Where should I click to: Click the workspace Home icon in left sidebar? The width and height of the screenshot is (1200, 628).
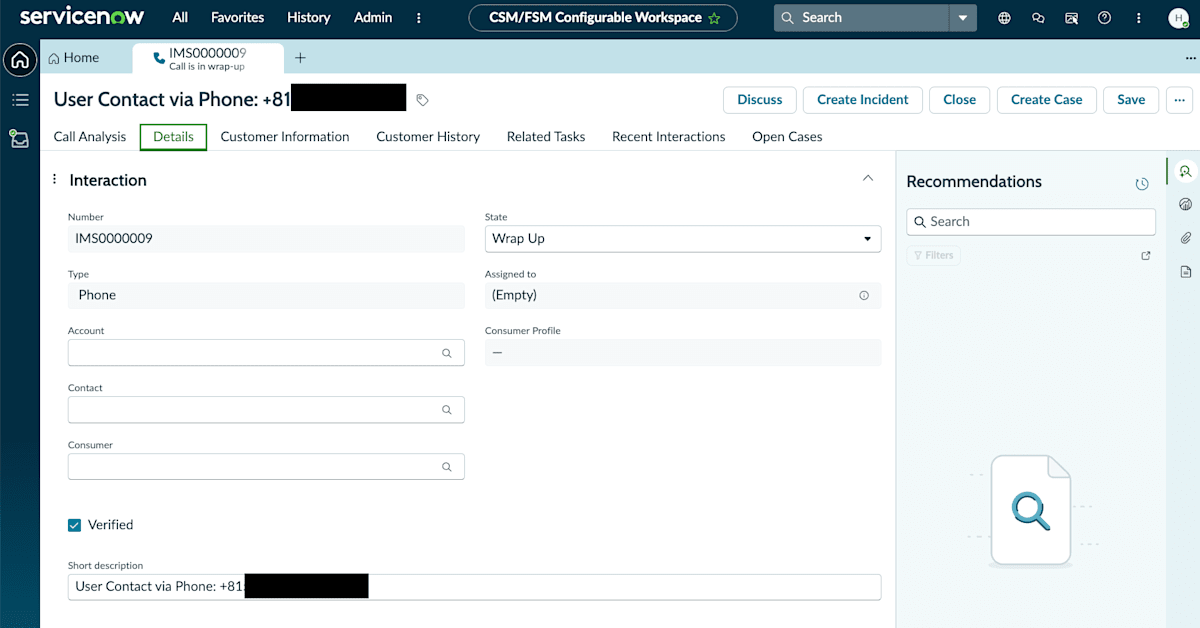point(19,60)
